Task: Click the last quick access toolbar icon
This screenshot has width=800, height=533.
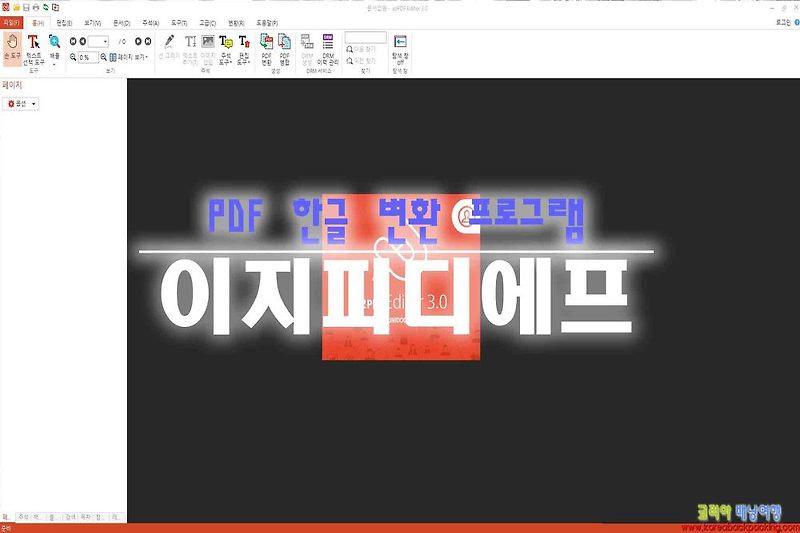Action: pos(55,8)
